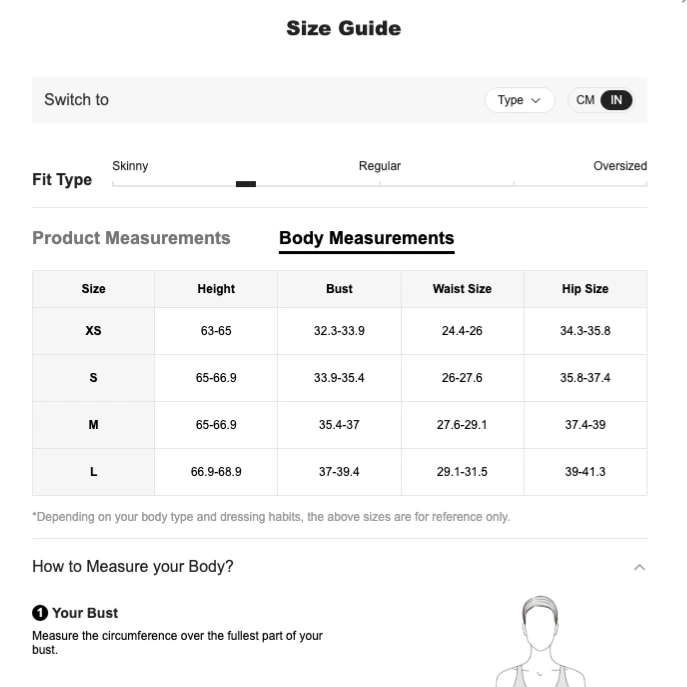Switch to Product Measurements tab
Screen dimensions: 687x687
[x=131, y=238]
